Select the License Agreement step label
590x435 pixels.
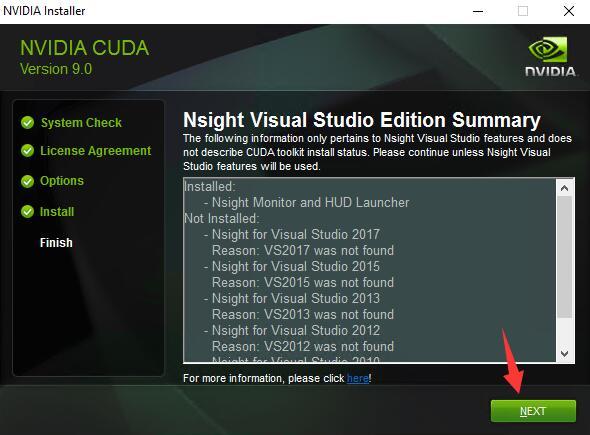(96, 151)
